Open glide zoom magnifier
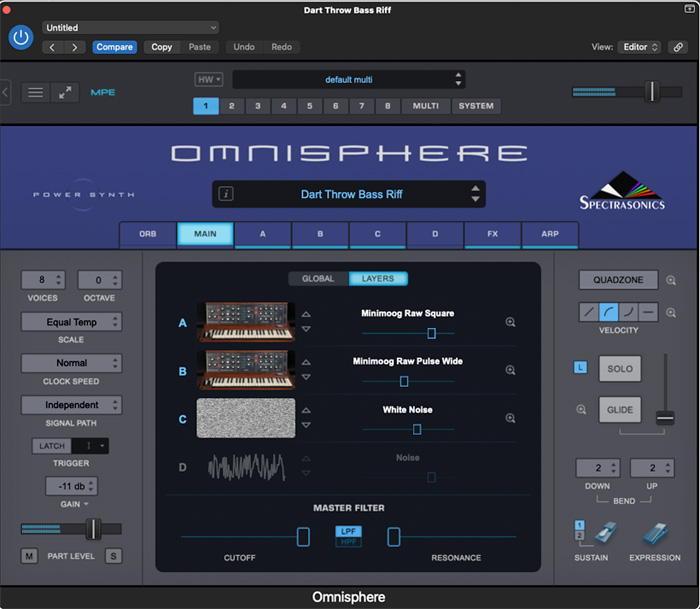 click(x=581, y=409)
